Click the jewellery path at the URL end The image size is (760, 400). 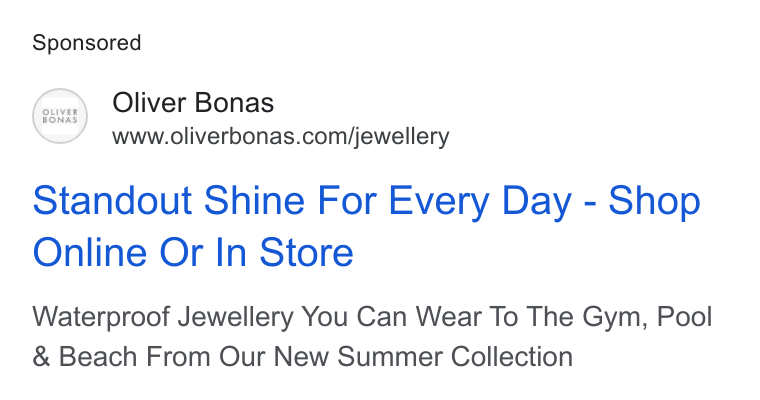click(x=402, y=136)
